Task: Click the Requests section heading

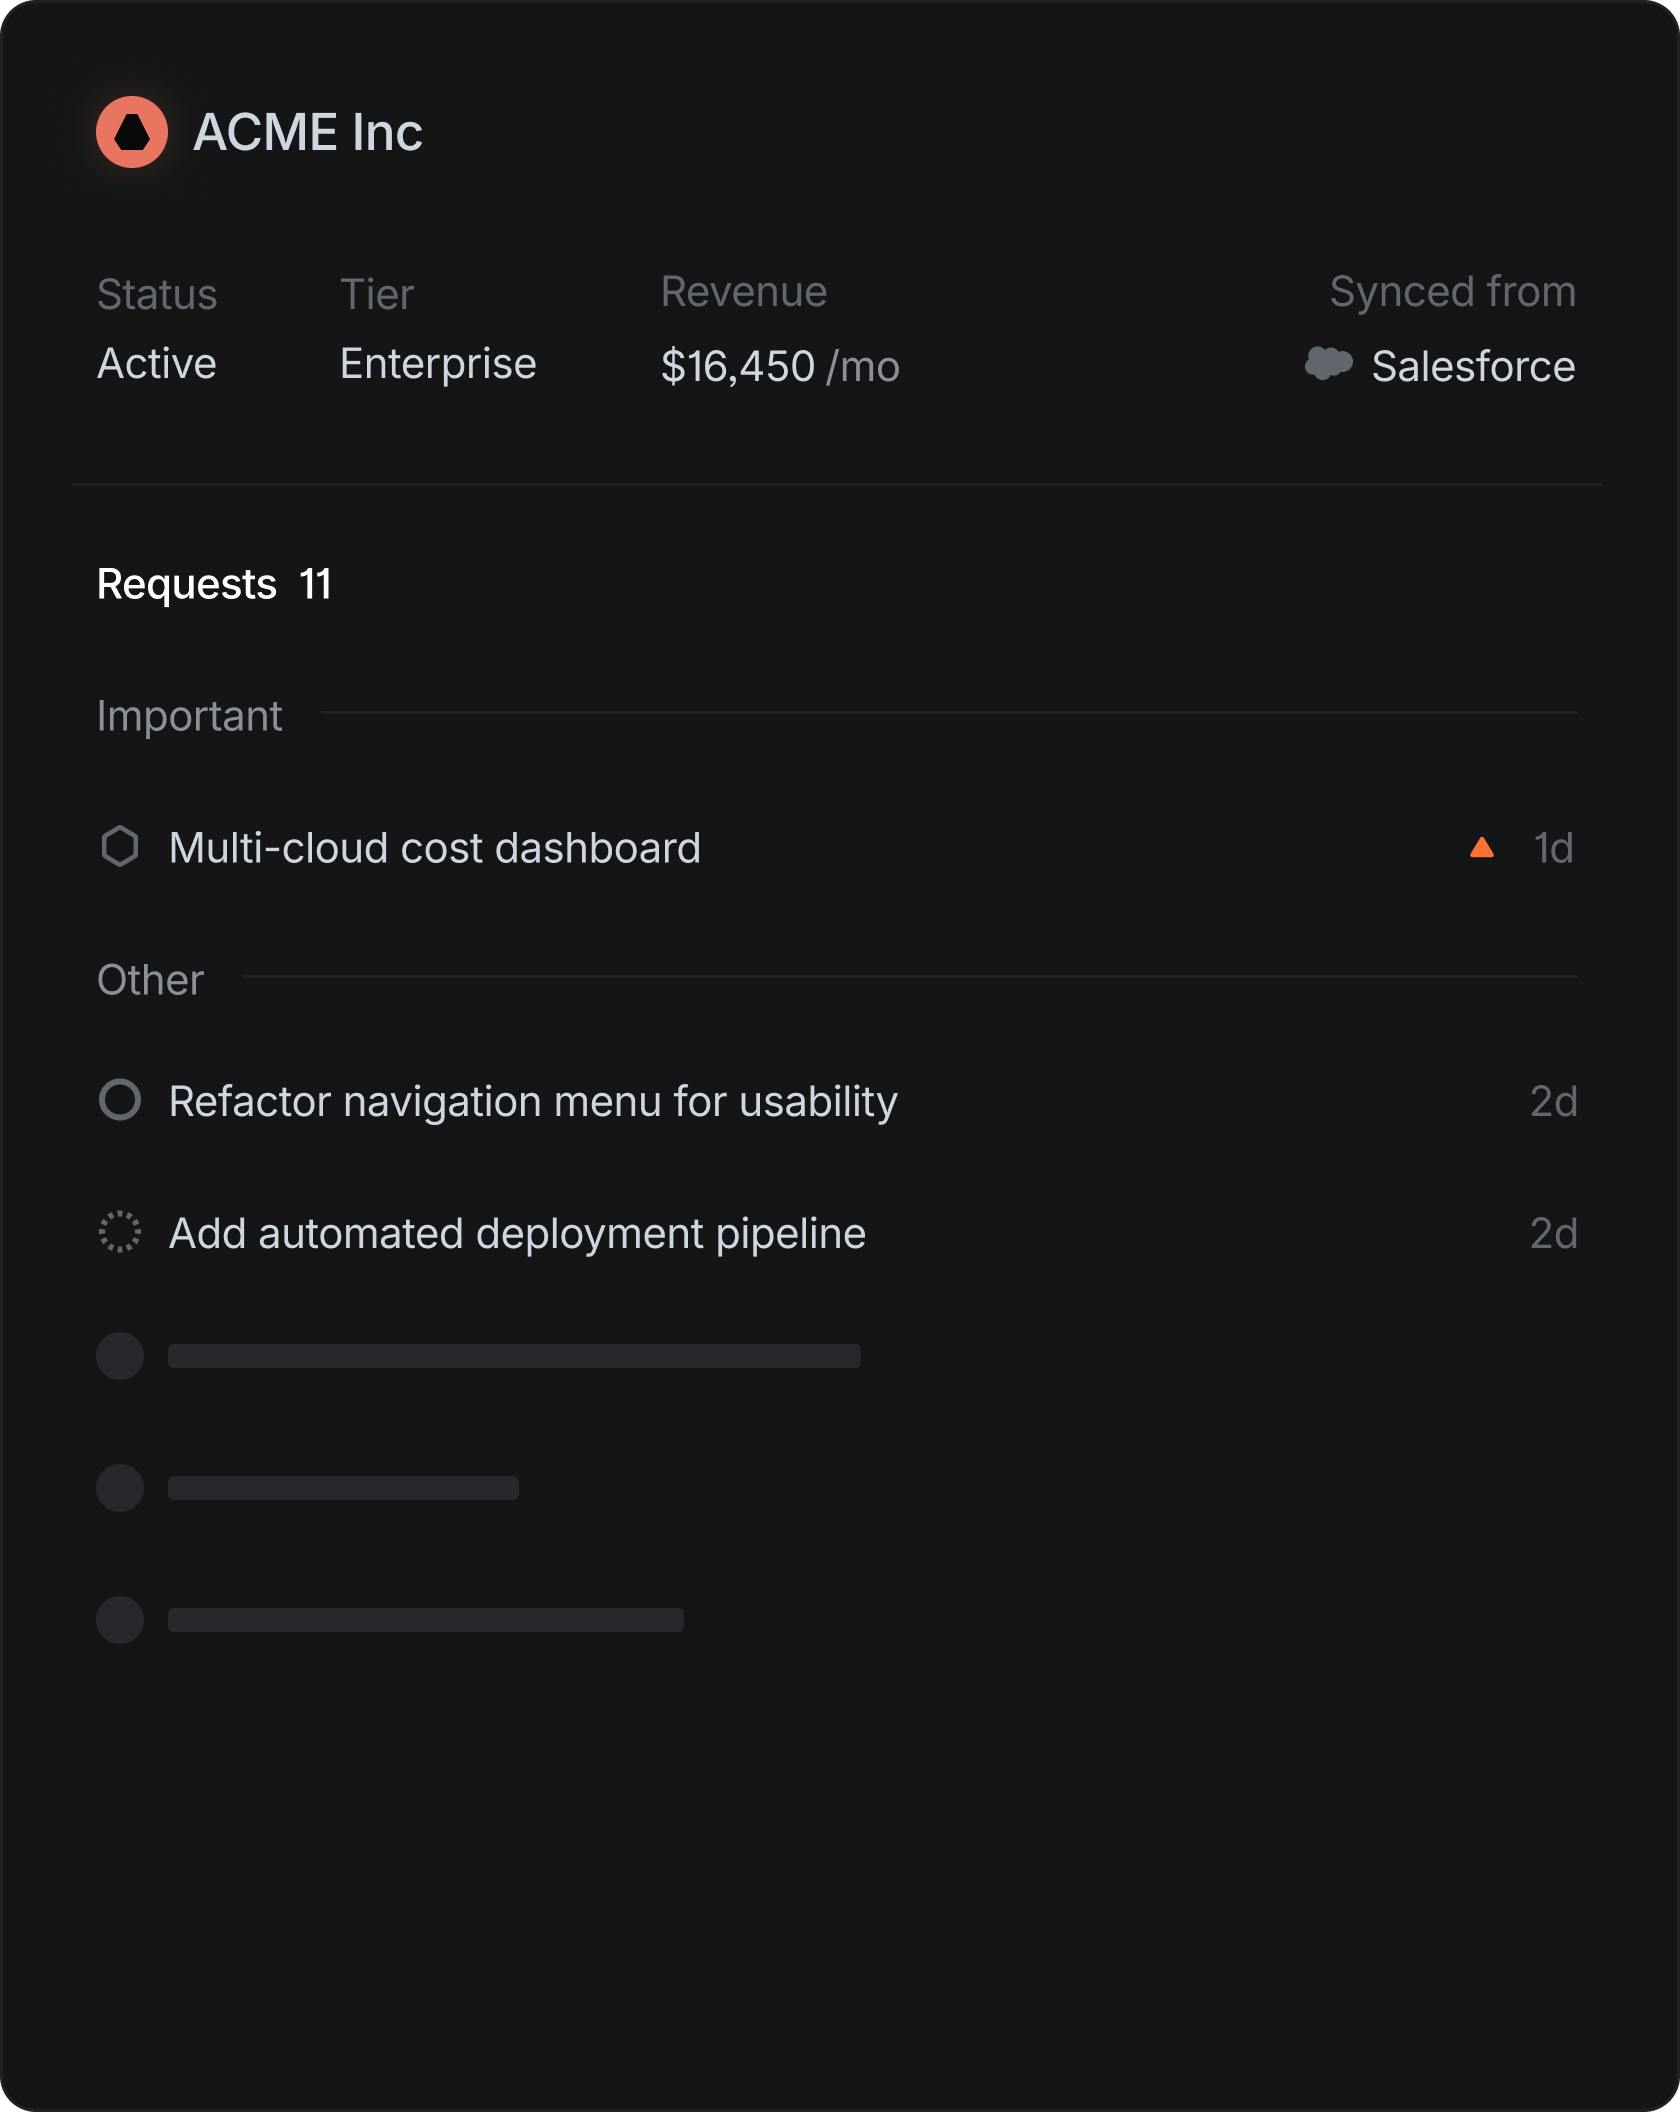Action: (187, 584)
